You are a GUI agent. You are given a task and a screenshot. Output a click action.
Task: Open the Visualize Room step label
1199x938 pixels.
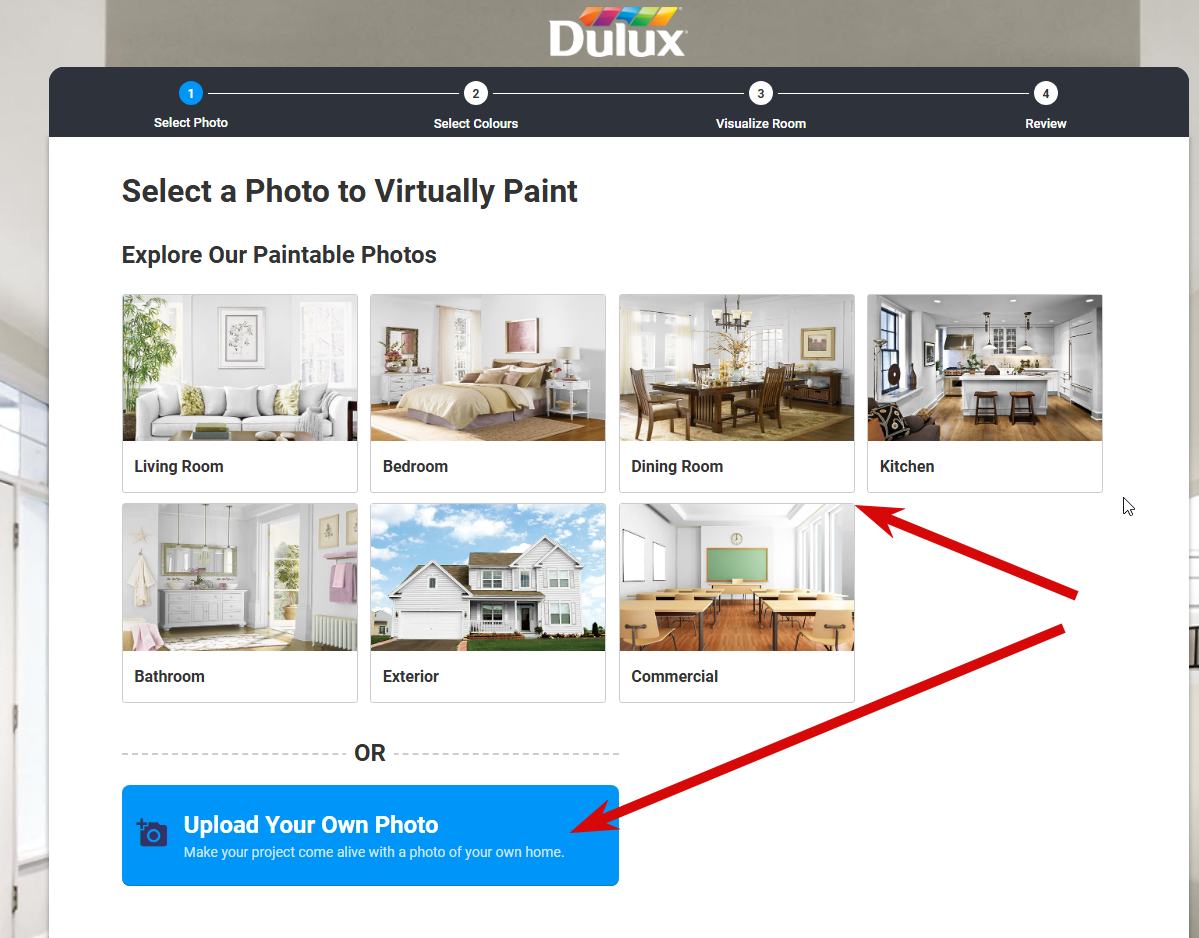(x=760, y=123)
